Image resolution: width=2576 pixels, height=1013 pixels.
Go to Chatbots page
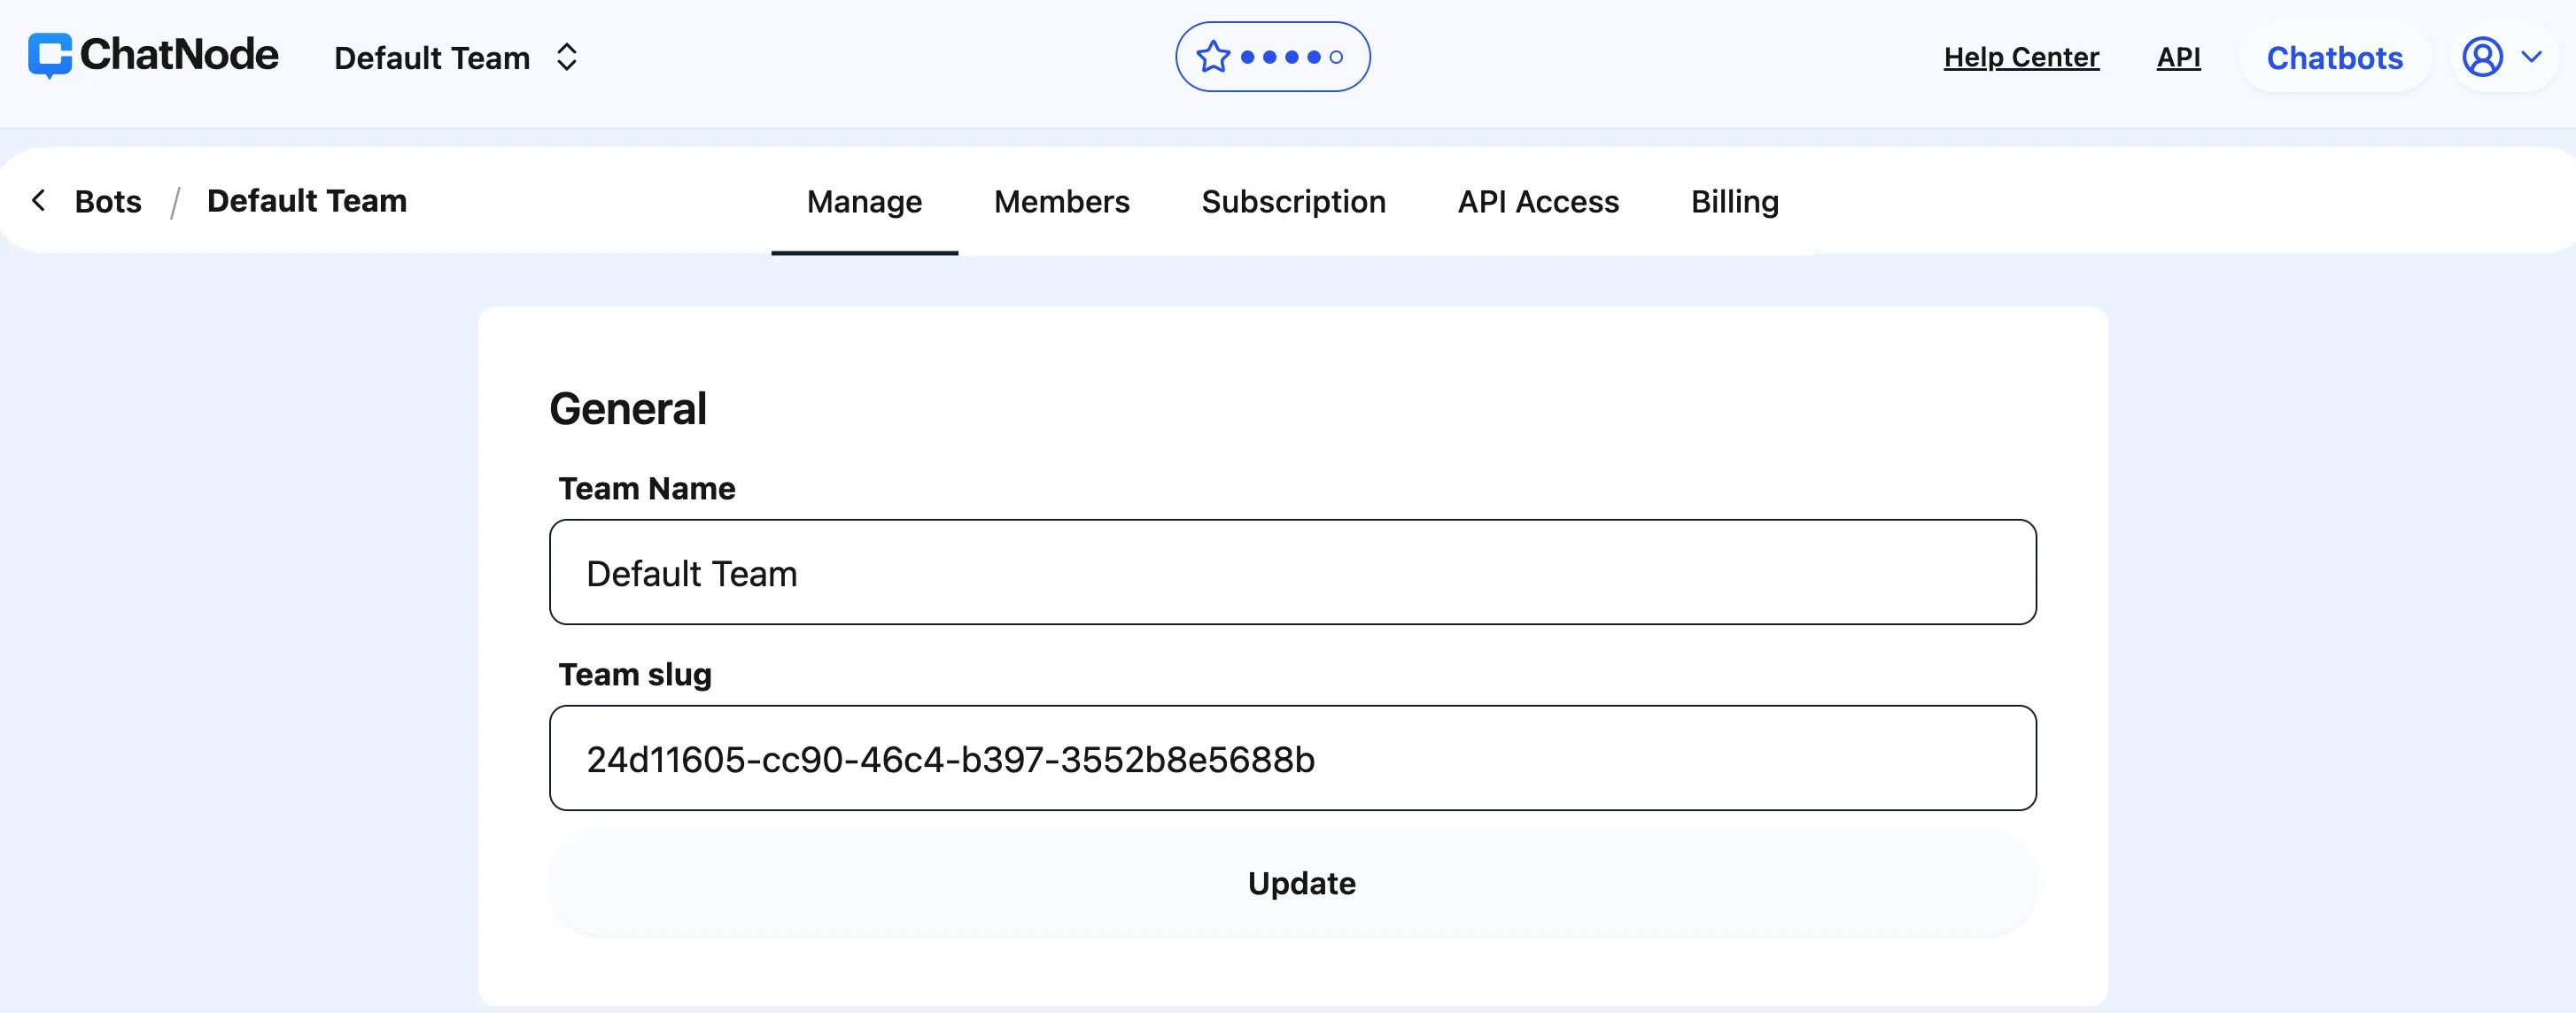(2334, 58)
